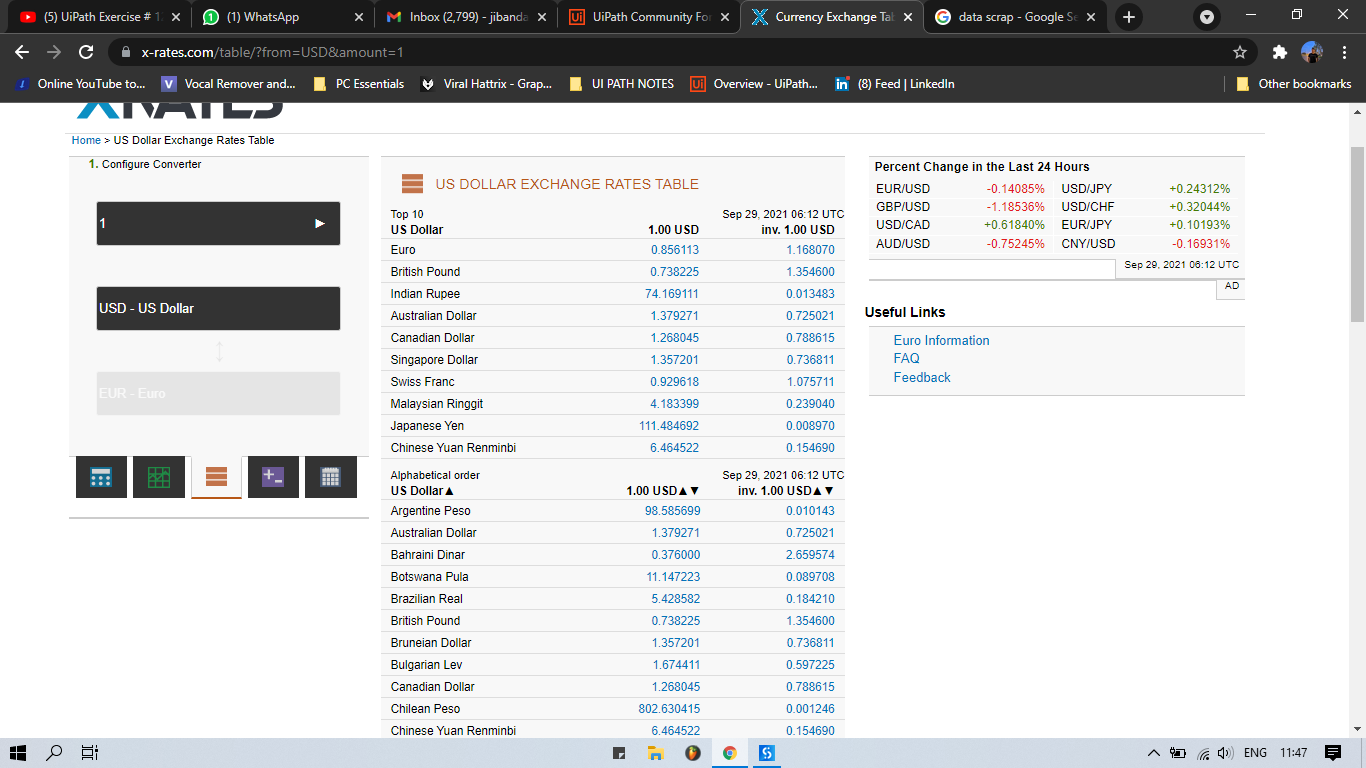Open Vocal Remover bookmark
The image size is (1366, 768).
pyautogui.click(x=229, y=84)
